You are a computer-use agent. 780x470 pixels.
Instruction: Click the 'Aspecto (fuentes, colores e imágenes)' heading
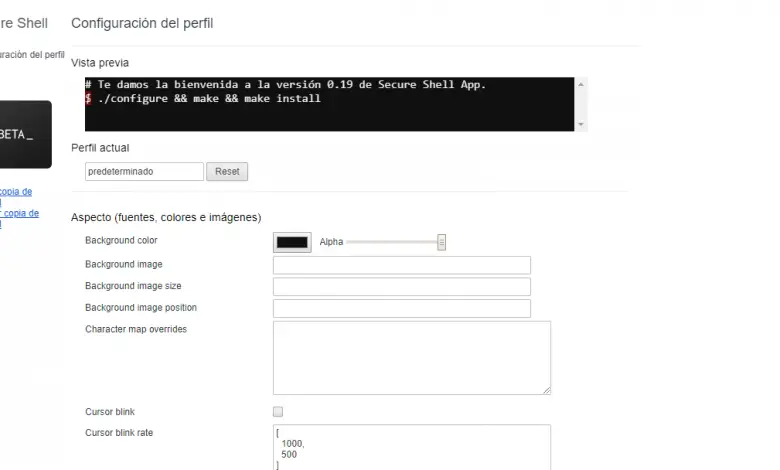[x=166, y=217]
